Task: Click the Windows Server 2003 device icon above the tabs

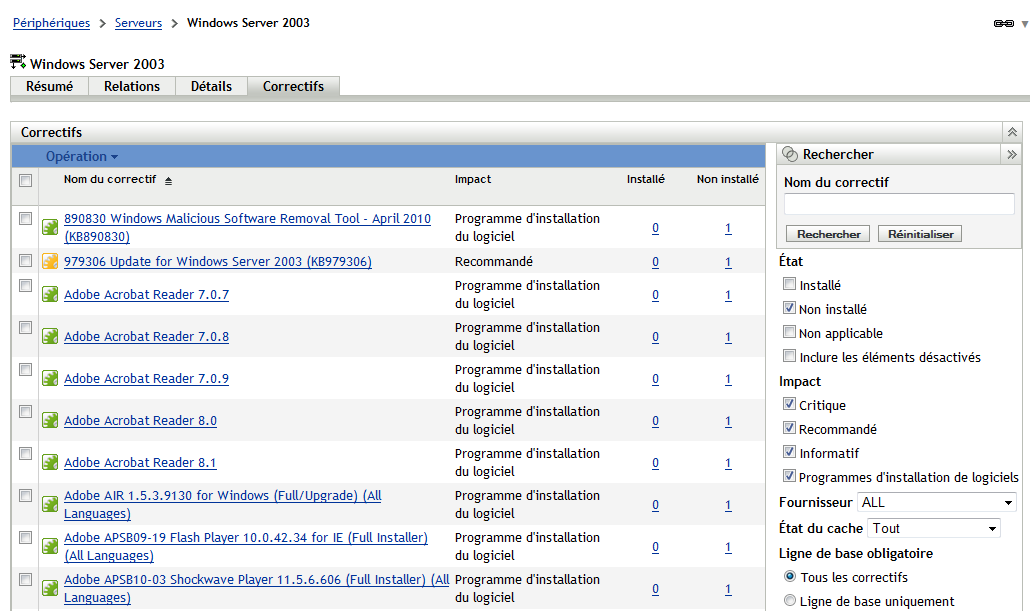Action: pyautogui.click(x=16, y=62)
